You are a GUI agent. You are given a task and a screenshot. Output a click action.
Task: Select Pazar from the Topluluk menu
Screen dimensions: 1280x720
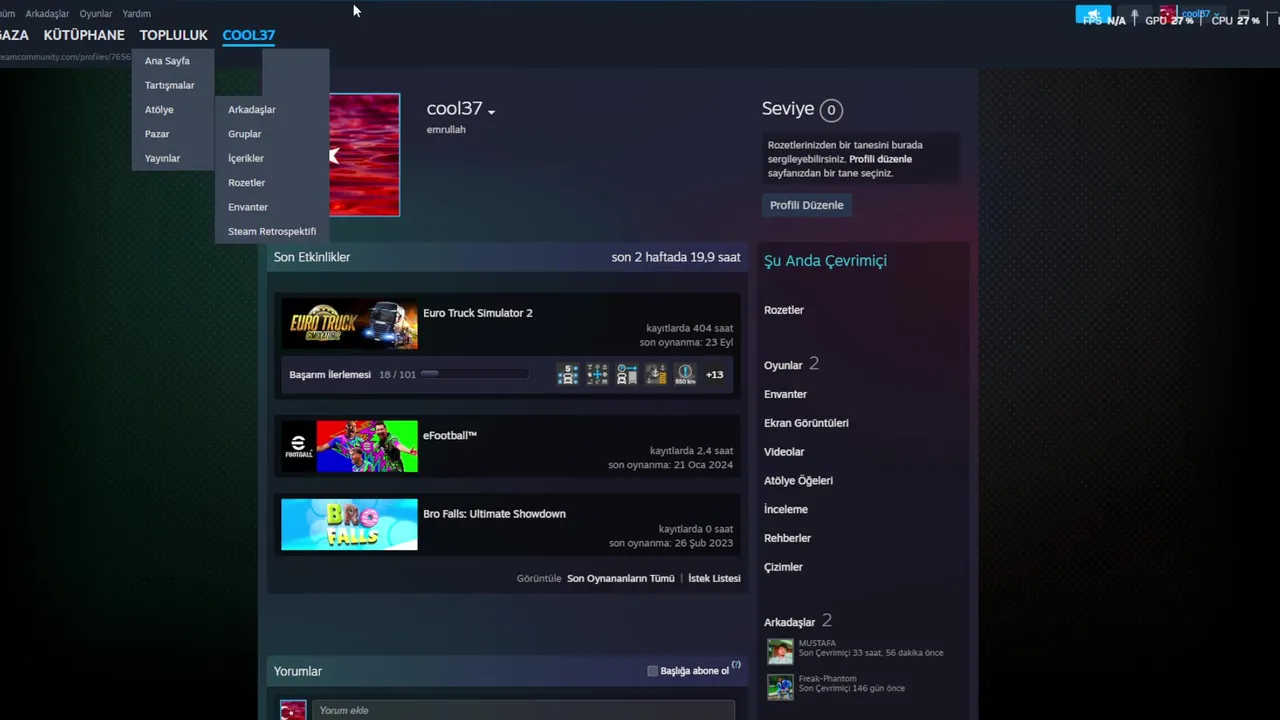point(157,134)
